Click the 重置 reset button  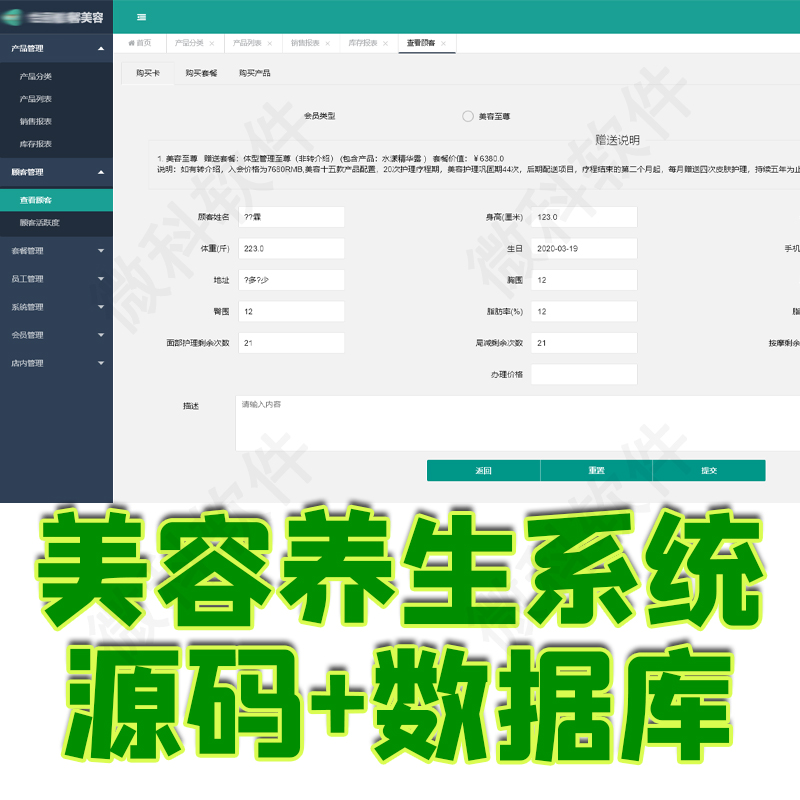tap(597, 470)
